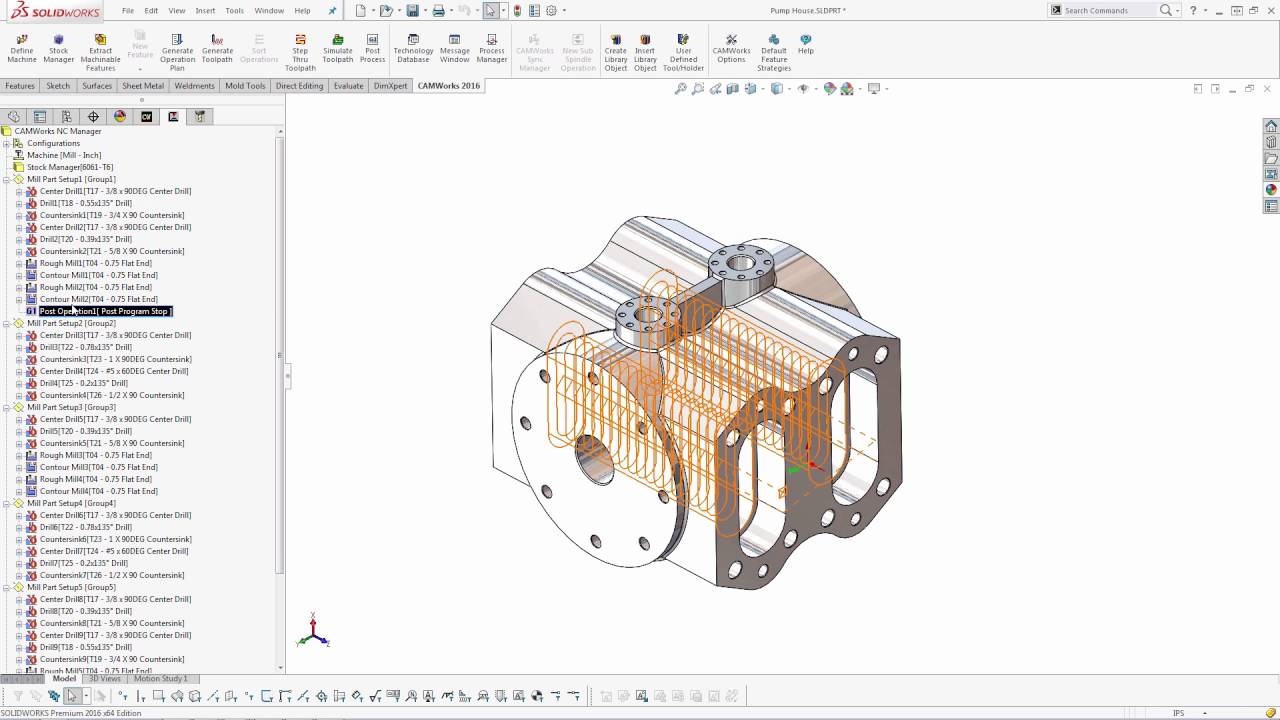The image size is (1280, 720).
Task: Click the Print icon in top toolbar
Action: (438, 10)
